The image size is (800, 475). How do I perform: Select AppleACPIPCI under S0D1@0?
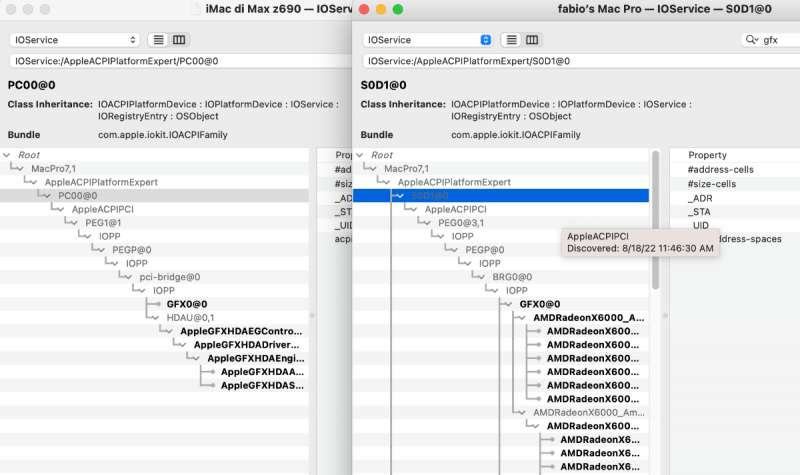coord(456,209)
